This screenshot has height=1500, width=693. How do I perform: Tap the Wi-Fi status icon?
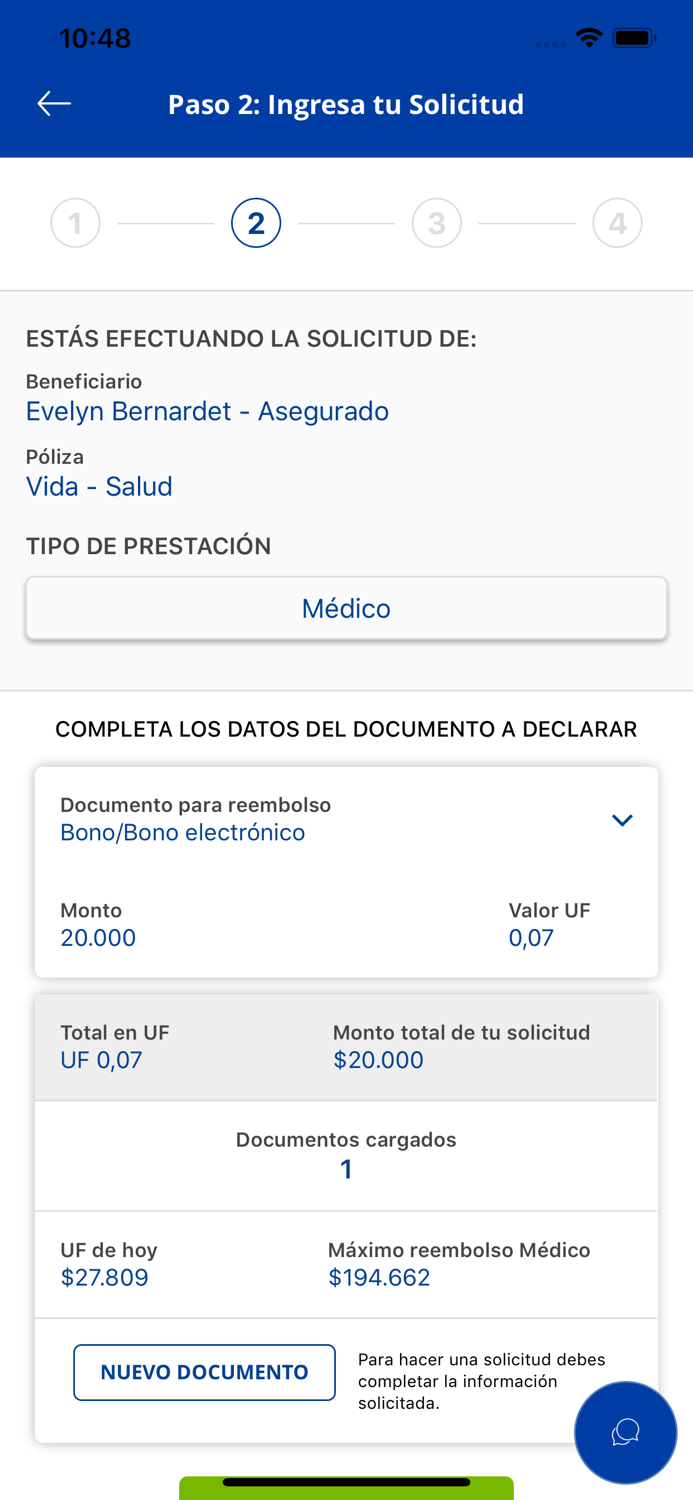(x=588, y=37)
